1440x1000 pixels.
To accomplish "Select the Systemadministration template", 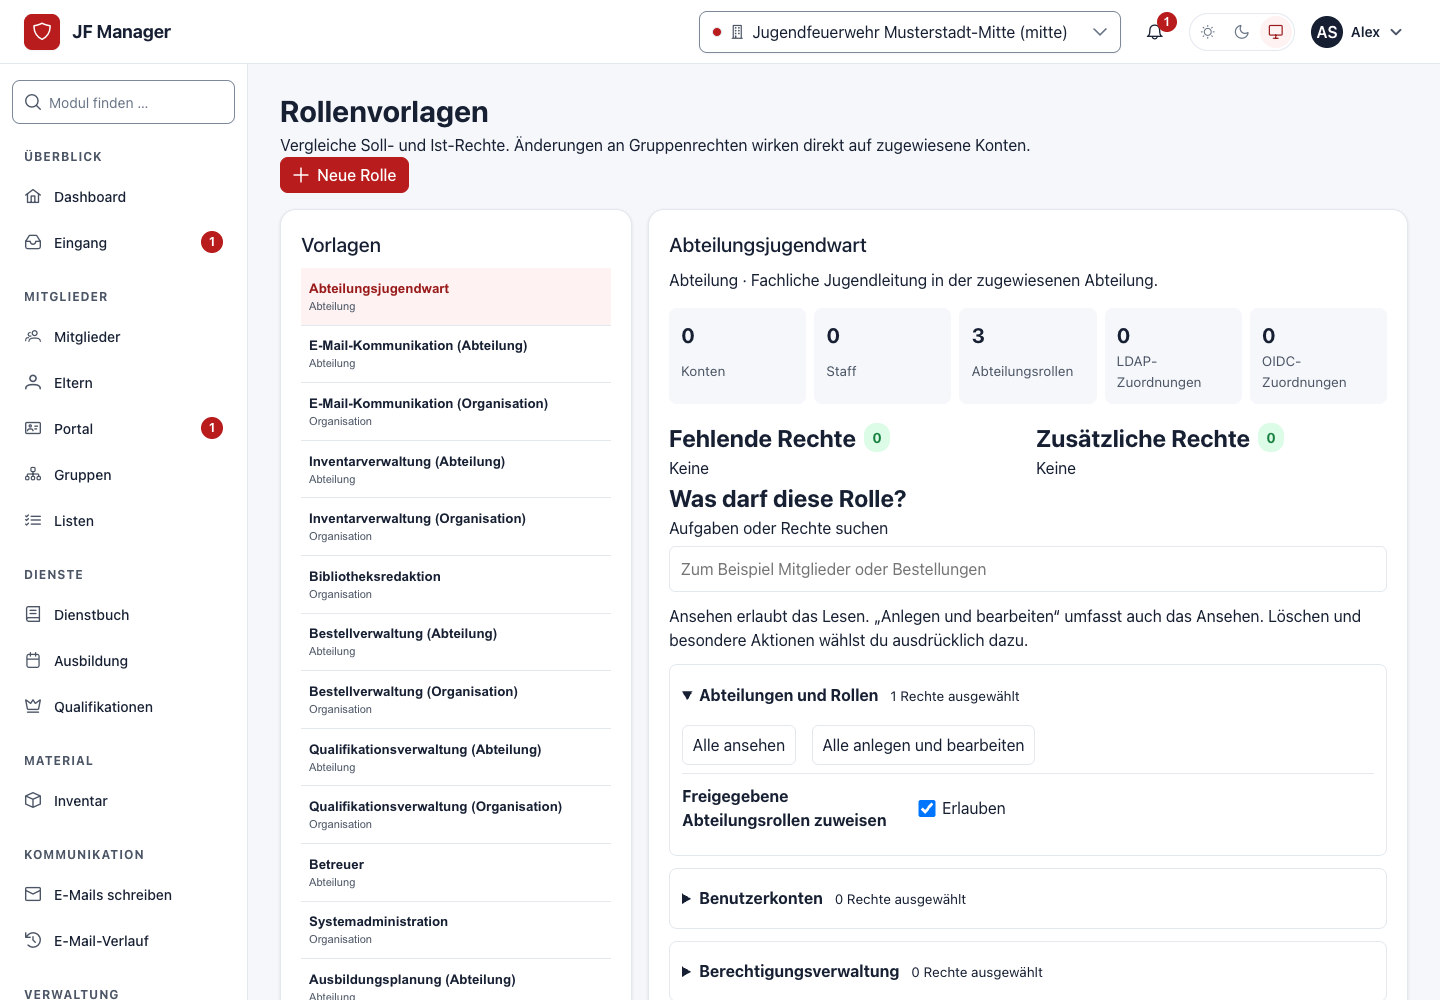I will click(456, 930).
